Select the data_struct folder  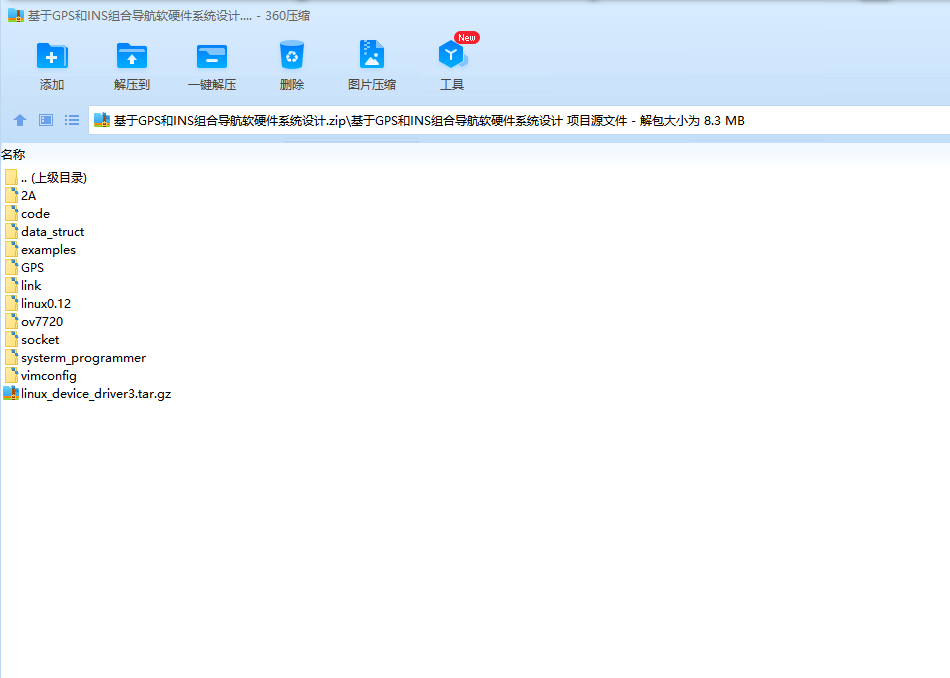point(44,231)
